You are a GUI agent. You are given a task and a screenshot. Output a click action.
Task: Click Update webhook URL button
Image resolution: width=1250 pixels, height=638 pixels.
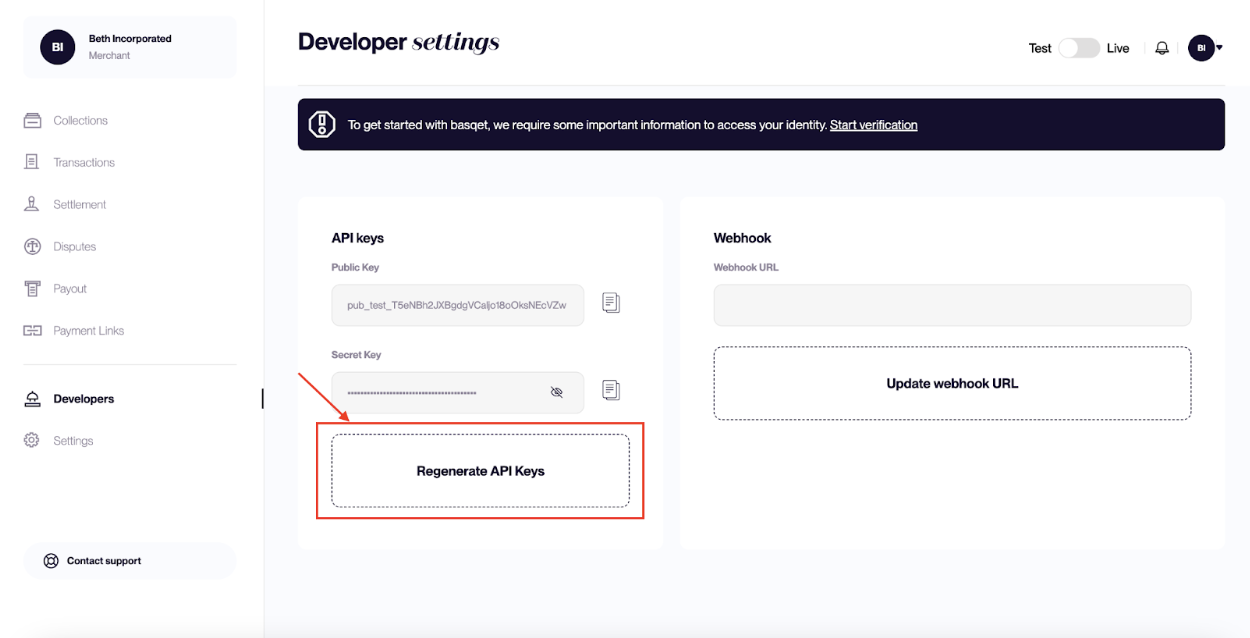click(952, 383)
